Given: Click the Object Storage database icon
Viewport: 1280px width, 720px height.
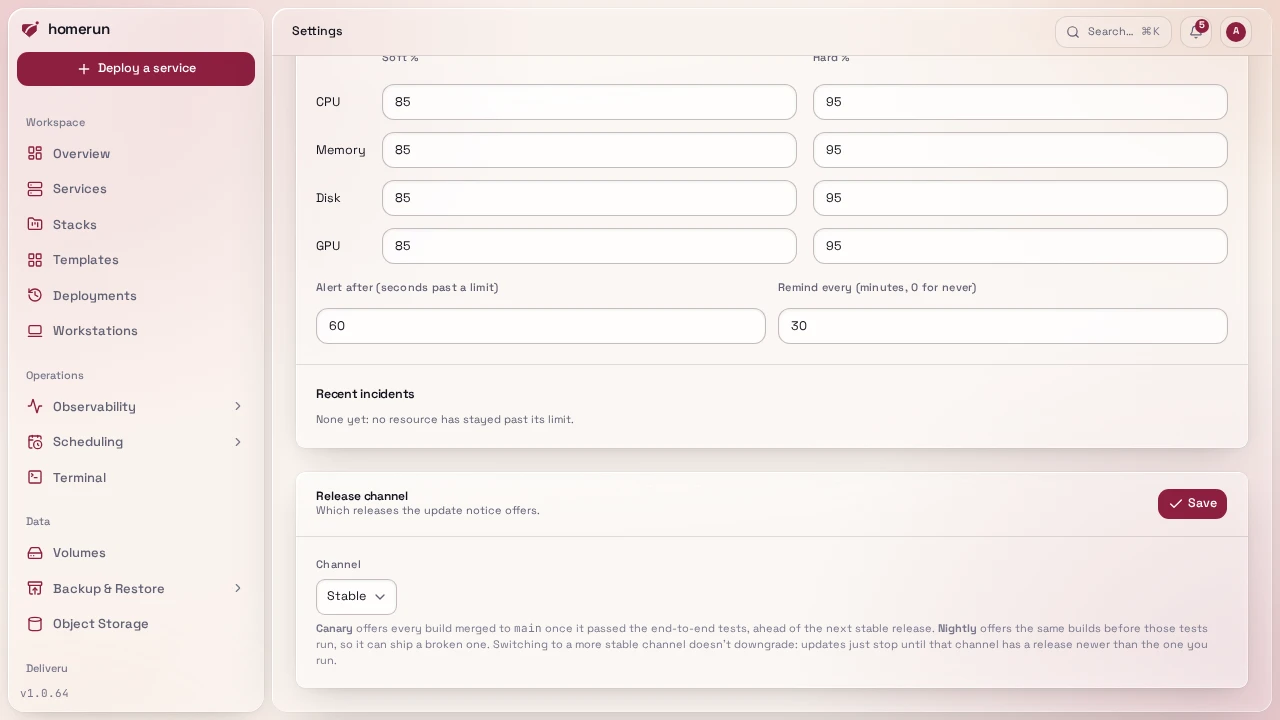Looking at the screenshot, I should click(x=35, y=624).
